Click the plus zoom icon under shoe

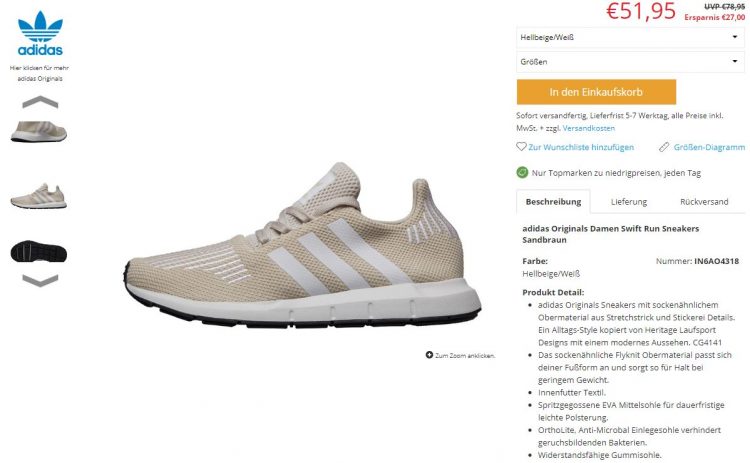pos(429,355)
